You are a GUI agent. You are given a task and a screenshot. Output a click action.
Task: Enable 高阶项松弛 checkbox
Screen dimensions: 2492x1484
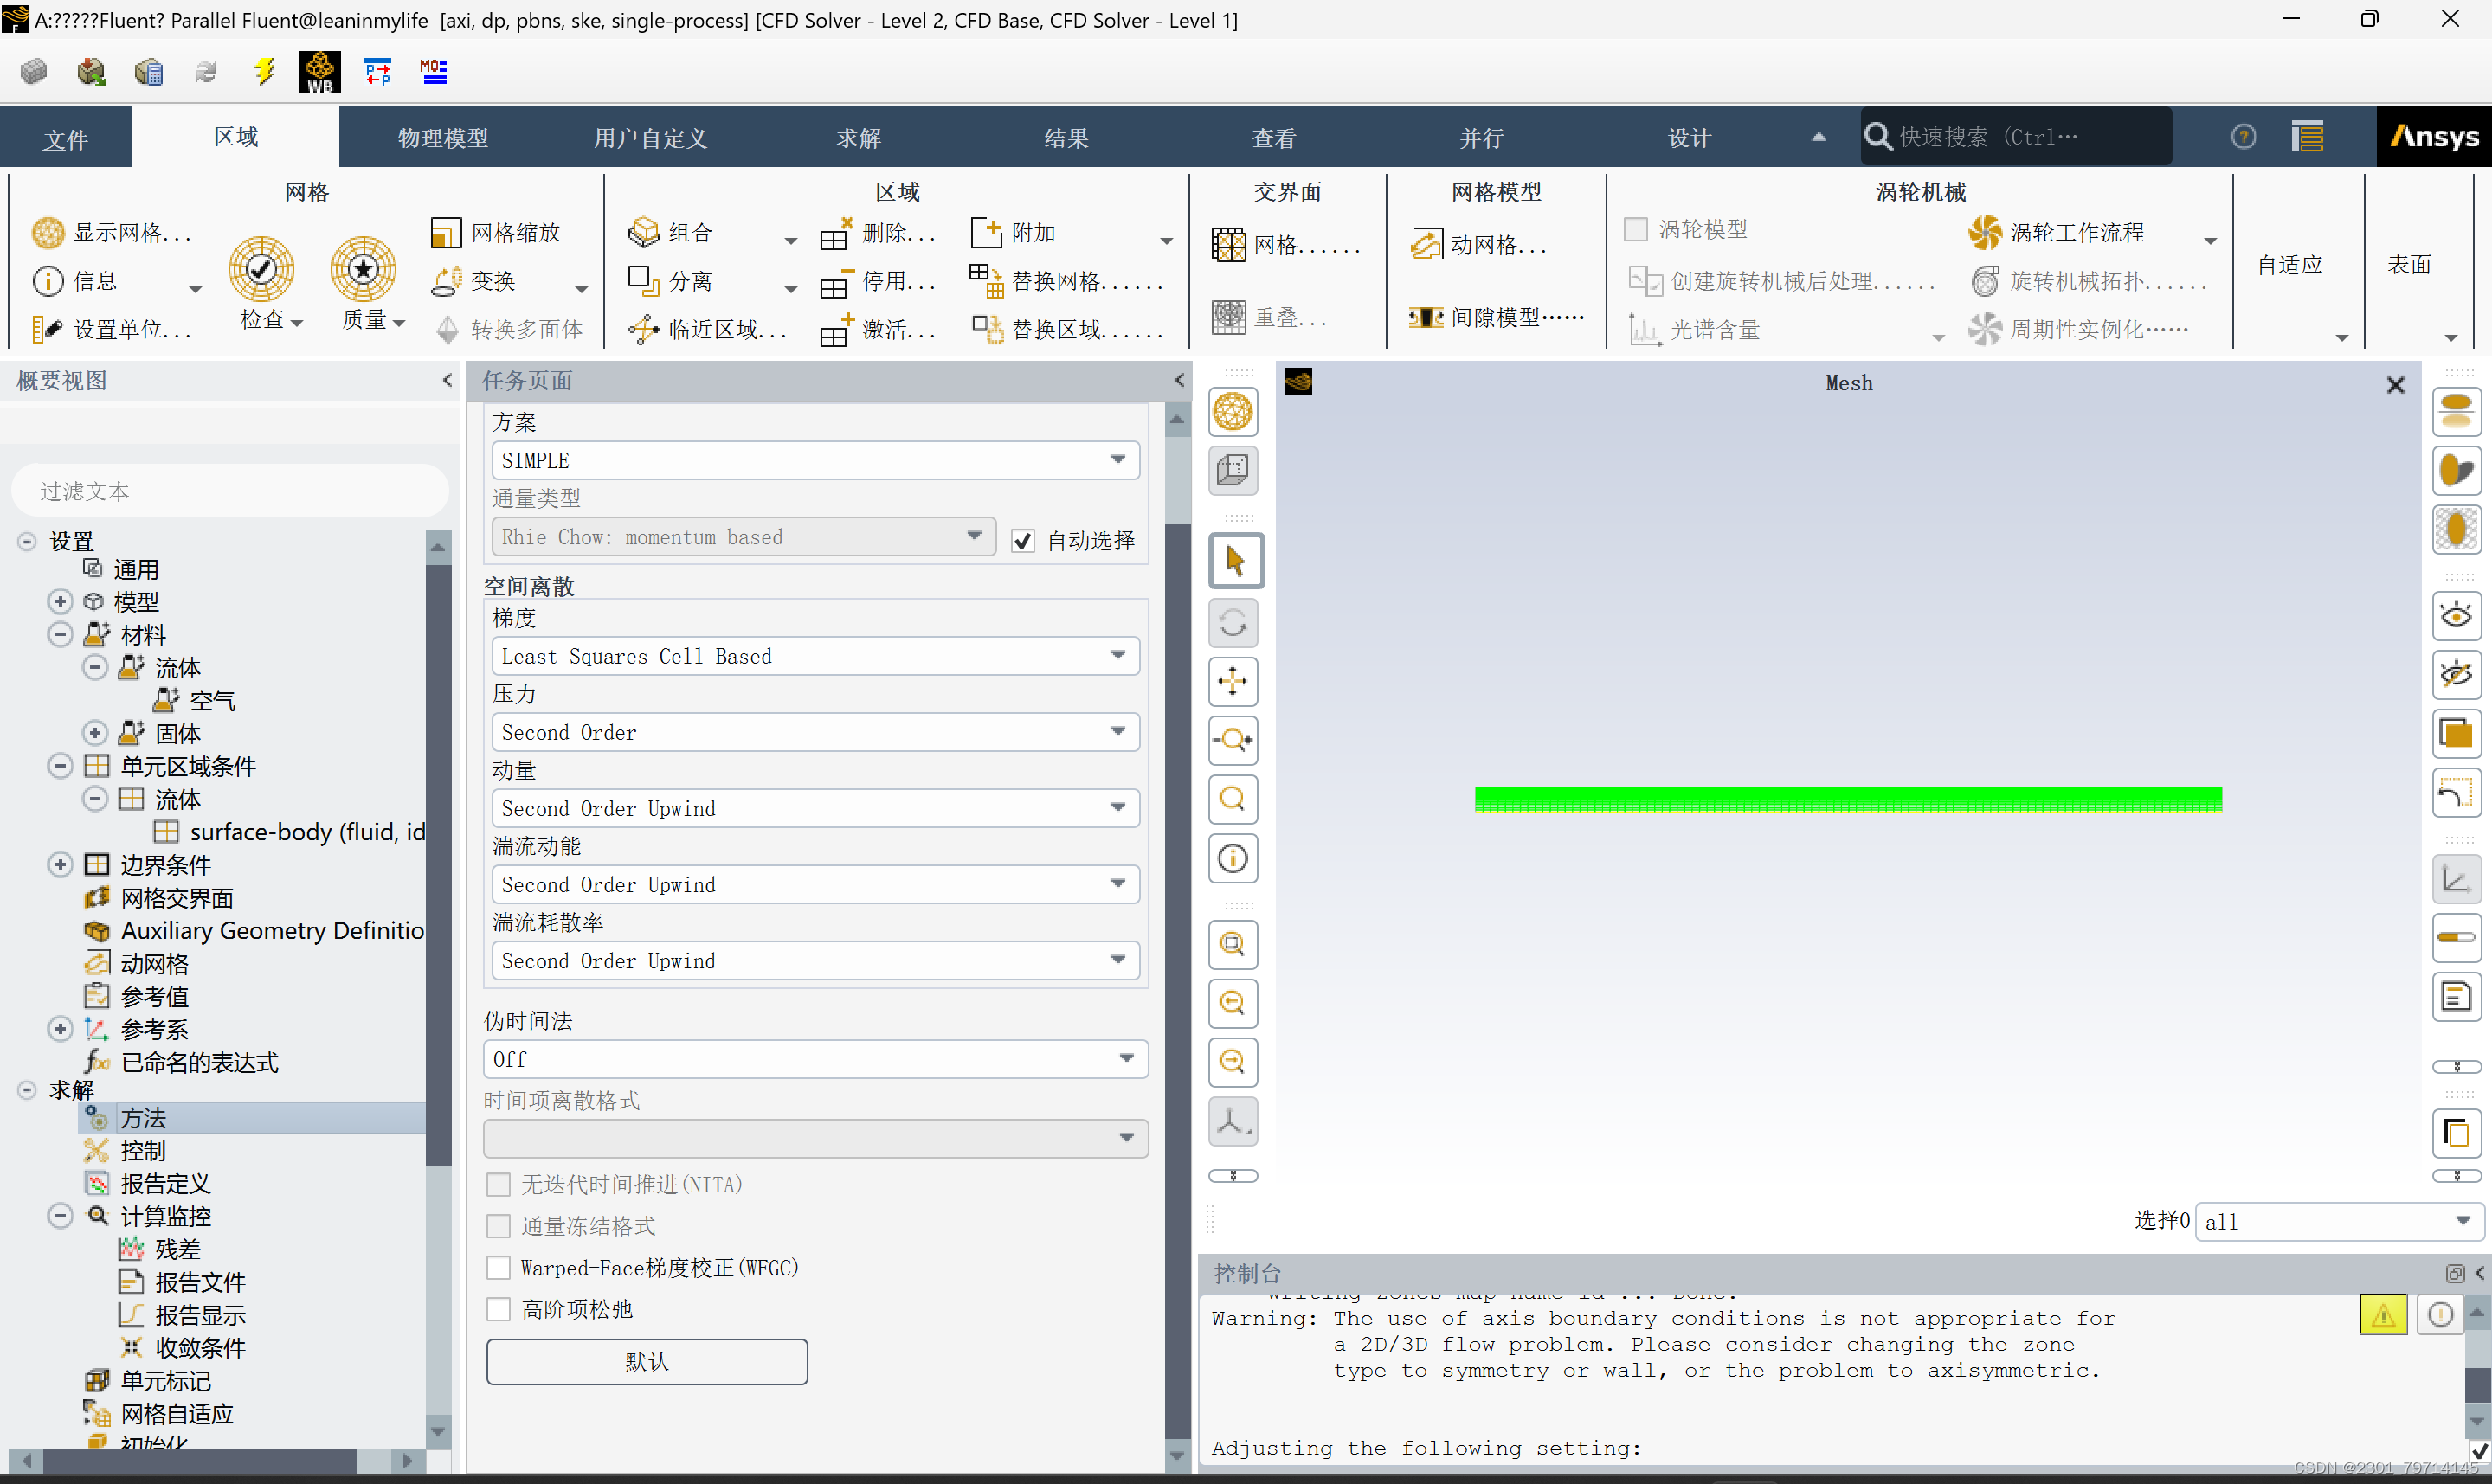pos(498,1309)
